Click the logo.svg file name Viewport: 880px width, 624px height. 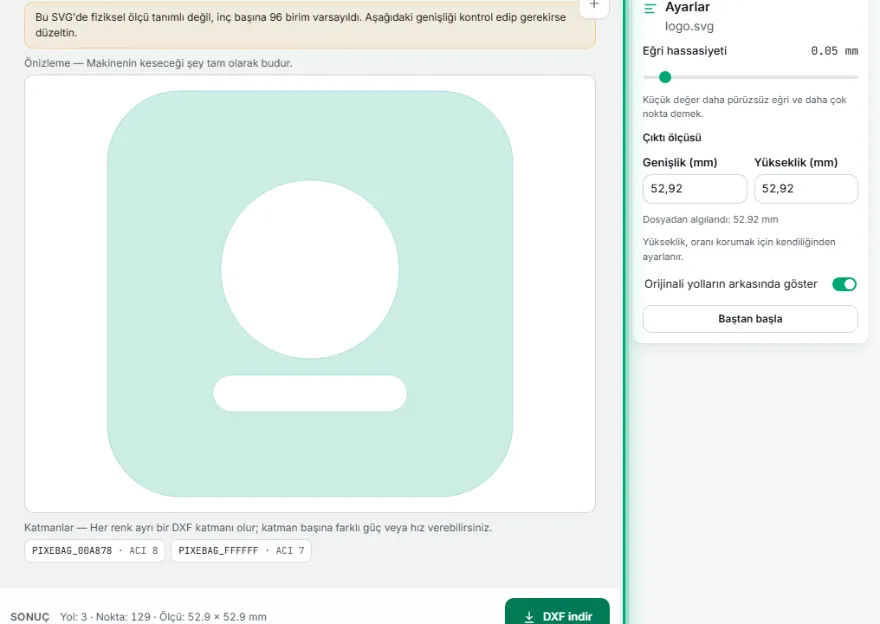(x=689, y=26)
